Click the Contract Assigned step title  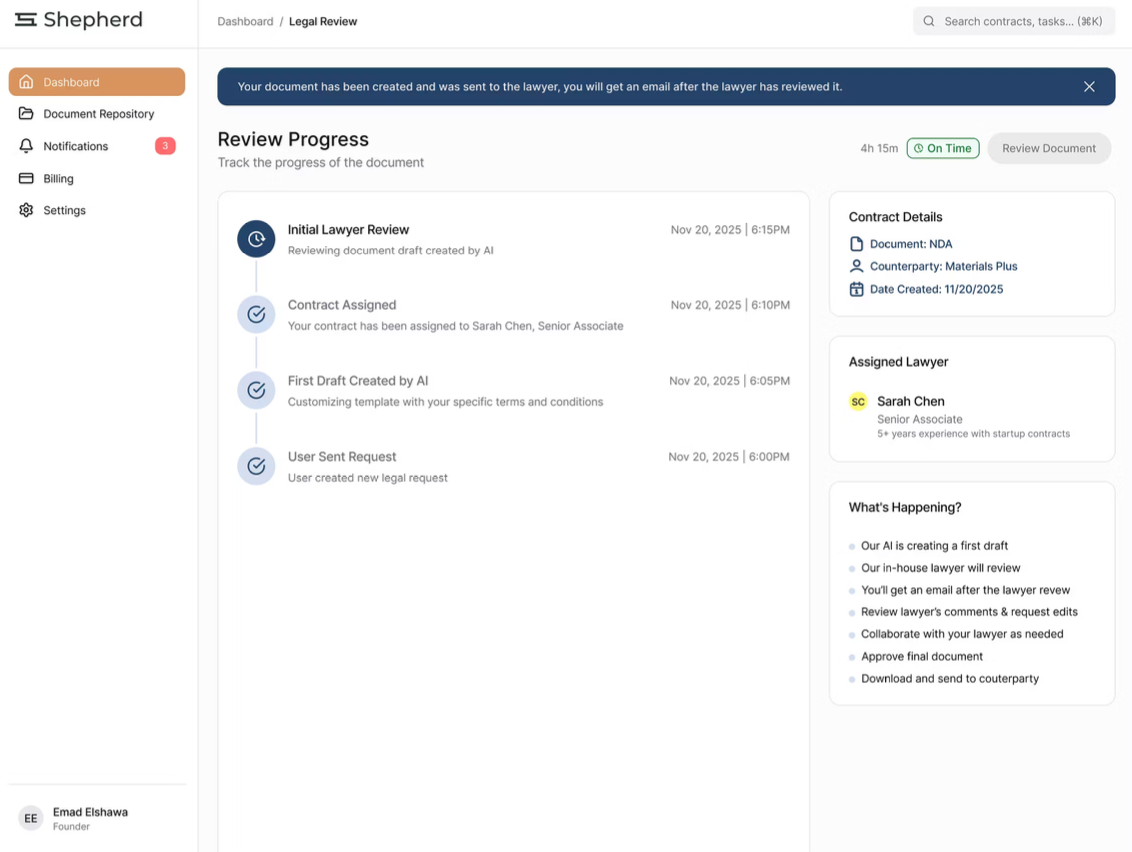pos(341,305)
